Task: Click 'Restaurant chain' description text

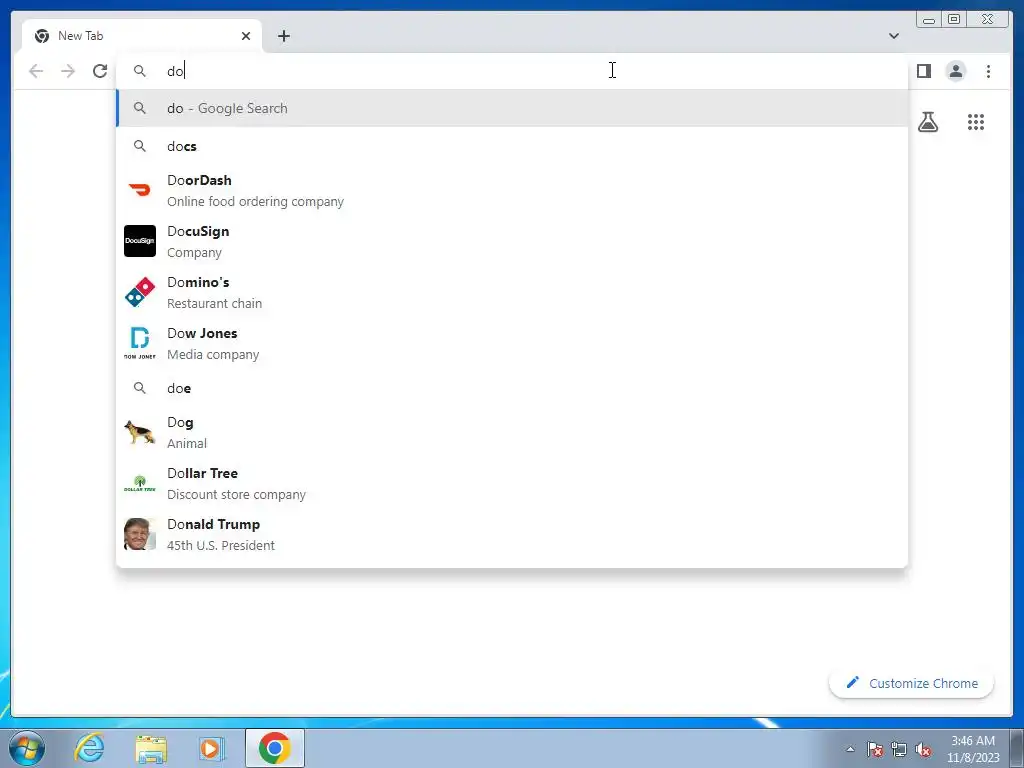Action: (x=214, y=304)
